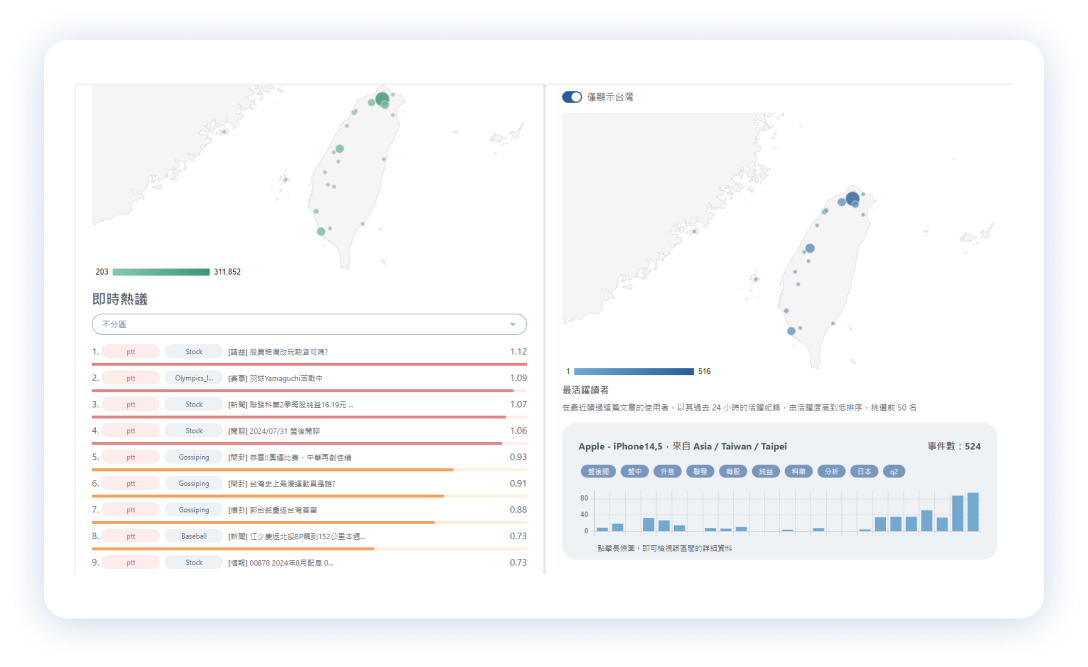Select the Gossiping board tag in row 7

pyautogui.click(x=194, y=510)
